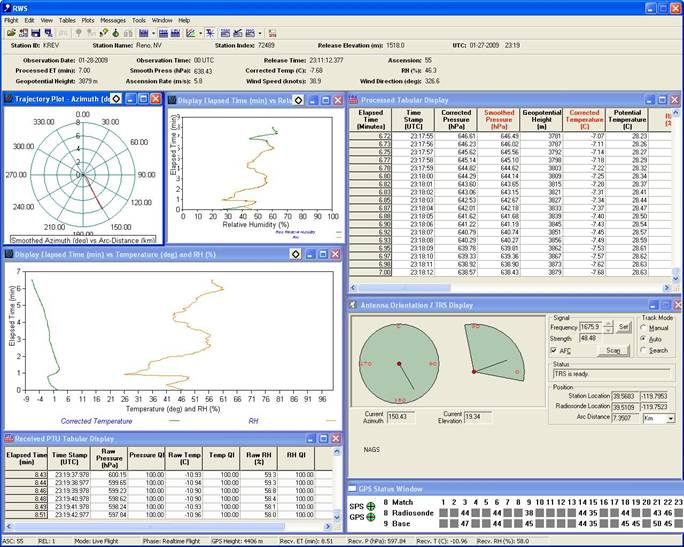The height and width of the screenshot is (547, 684).
Task: Open the plots chart toolbar icon
Action: click(191, 33)
